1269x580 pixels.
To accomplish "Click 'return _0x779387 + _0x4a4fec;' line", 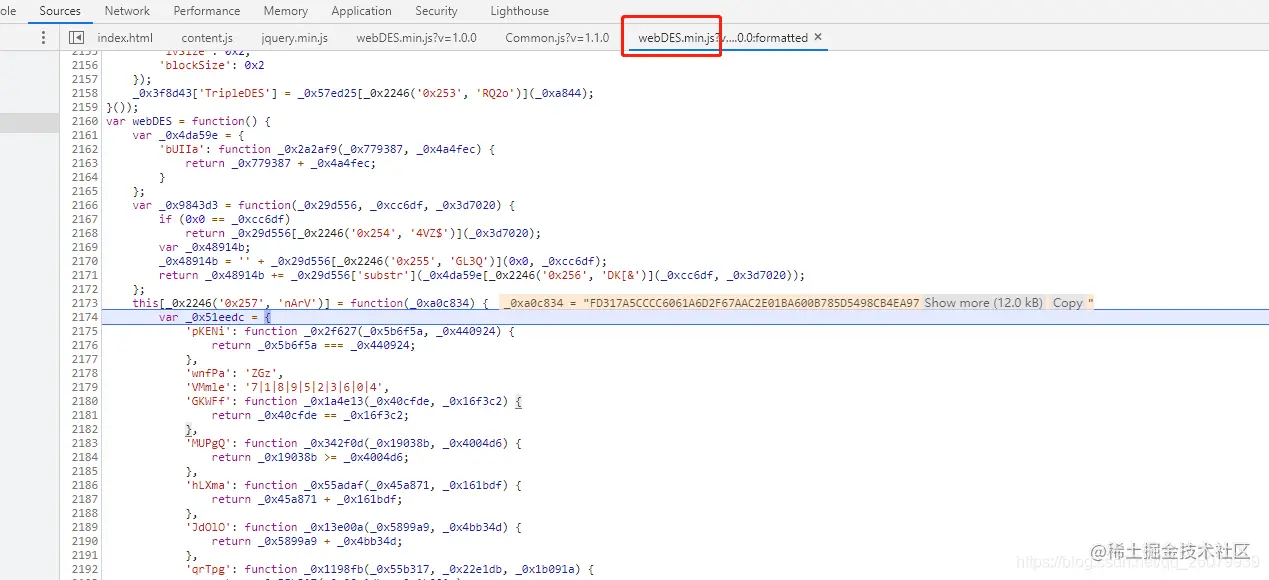I will [x=280, y=163].
